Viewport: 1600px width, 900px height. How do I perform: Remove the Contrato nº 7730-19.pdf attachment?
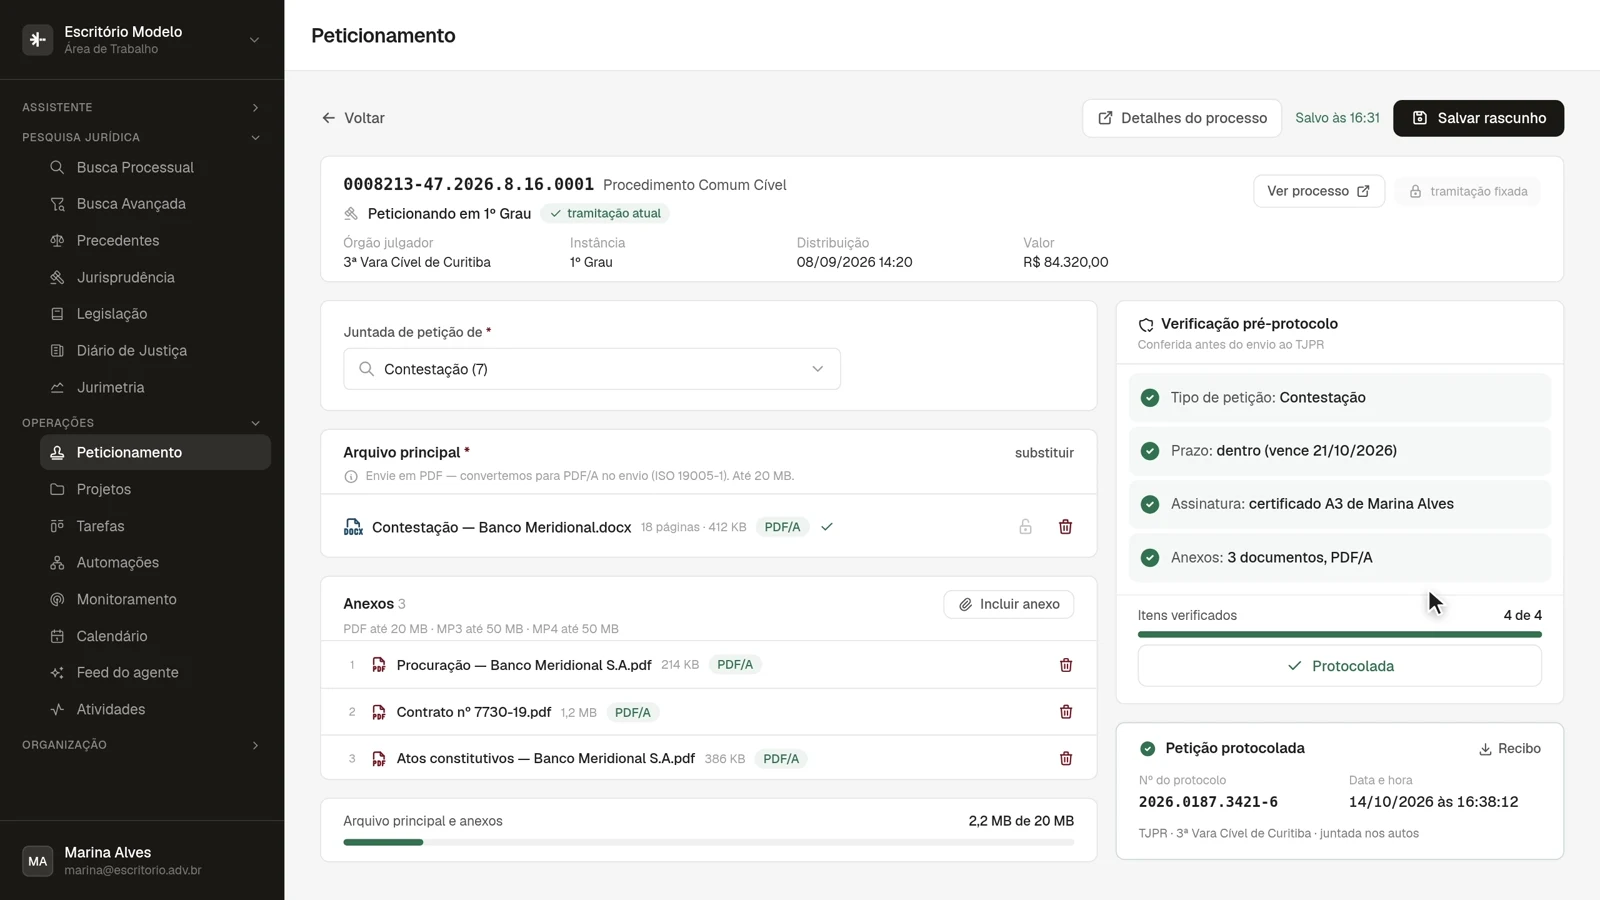tap(1066, 712)
